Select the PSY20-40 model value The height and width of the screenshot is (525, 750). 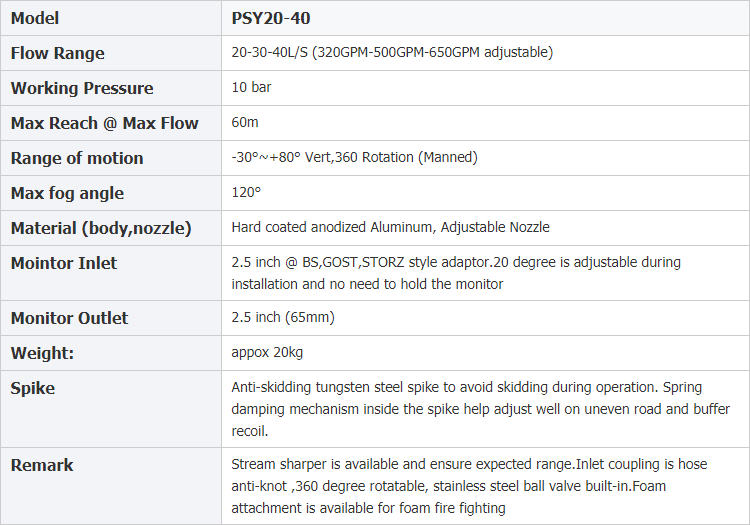[267, 18]
